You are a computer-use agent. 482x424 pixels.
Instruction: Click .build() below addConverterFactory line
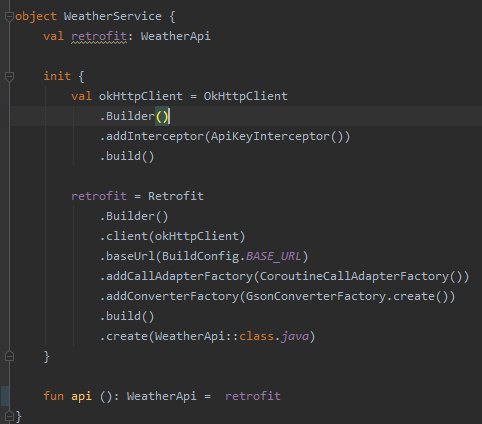pyautogui.click(x=127, y=316)
